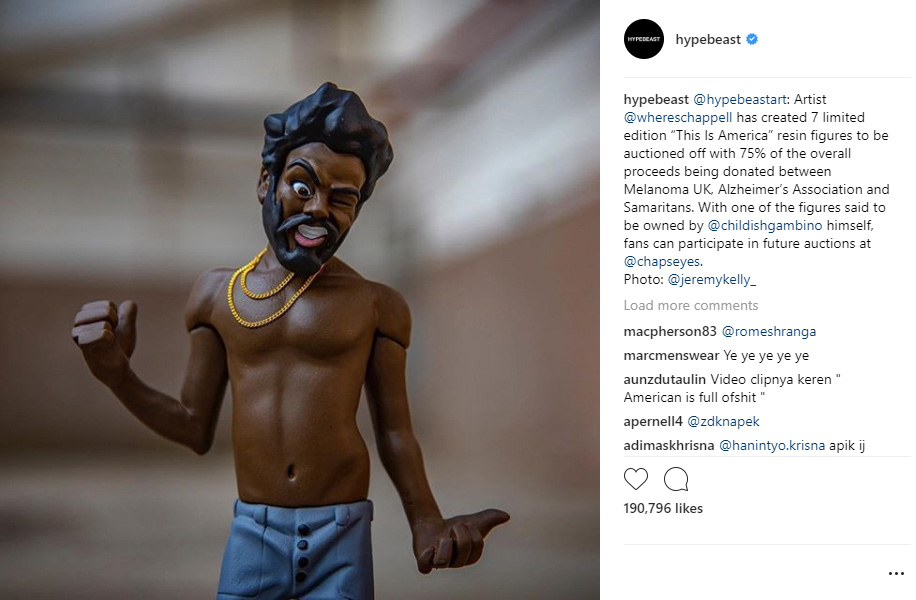Open the hypebeast username in header
916x600 pixels.
click(x=708, y=39)
